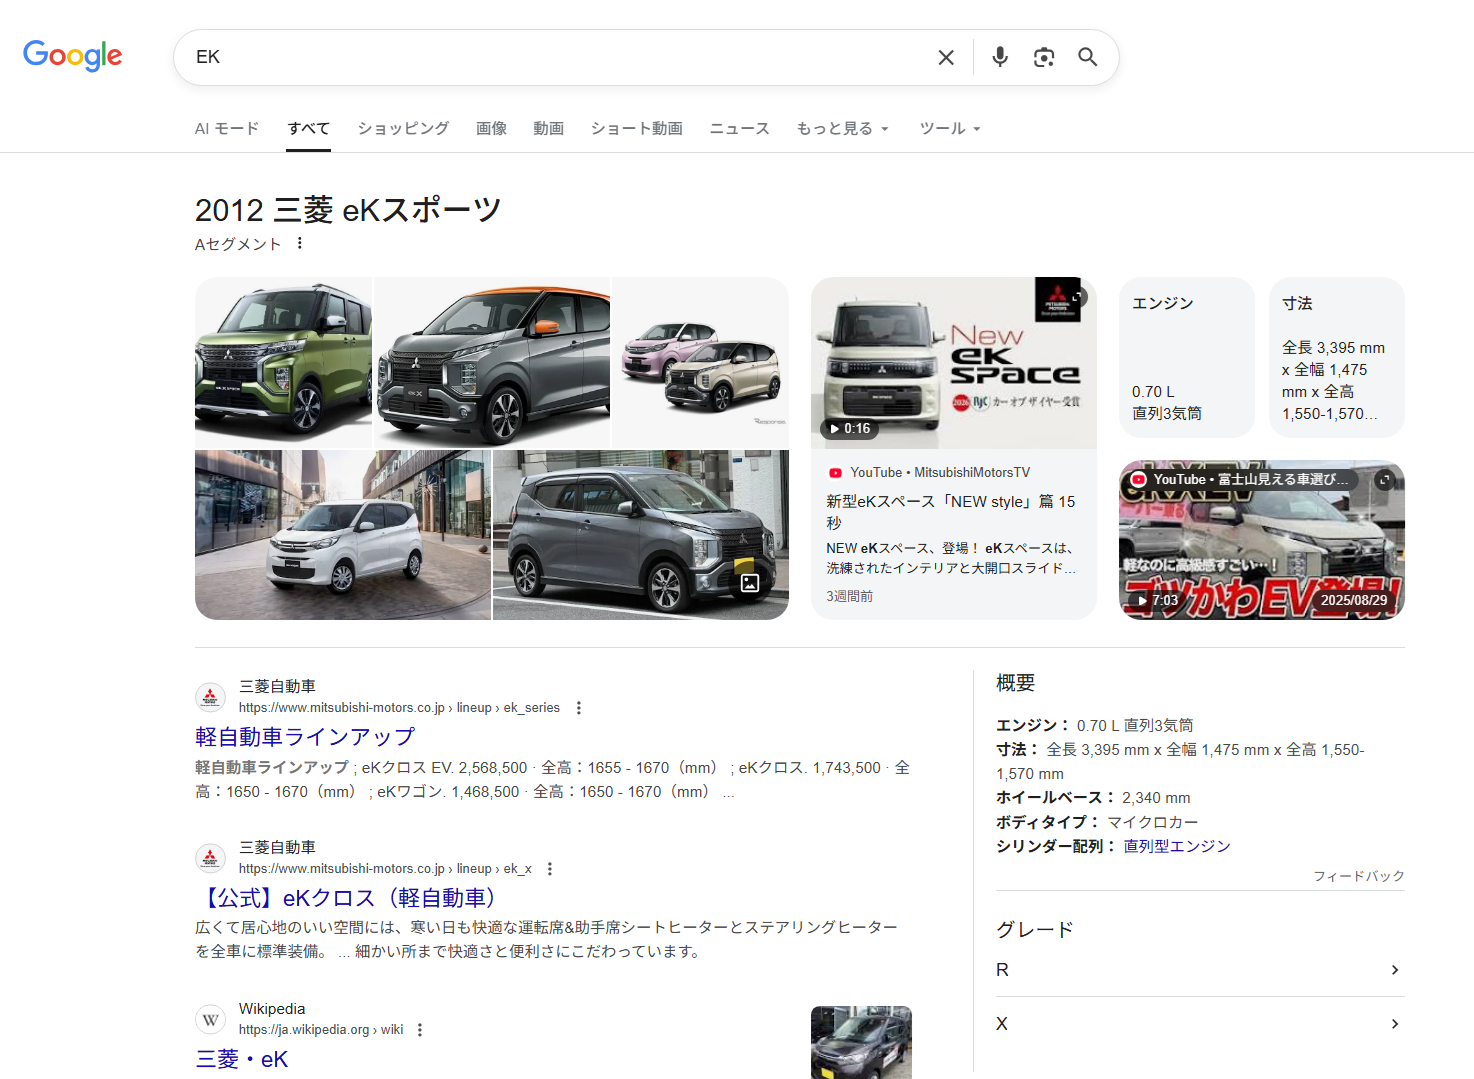Expand the 富士山見える車選び video preview
Screen dimensions: 1474x1079
[x=1385, y=480]
